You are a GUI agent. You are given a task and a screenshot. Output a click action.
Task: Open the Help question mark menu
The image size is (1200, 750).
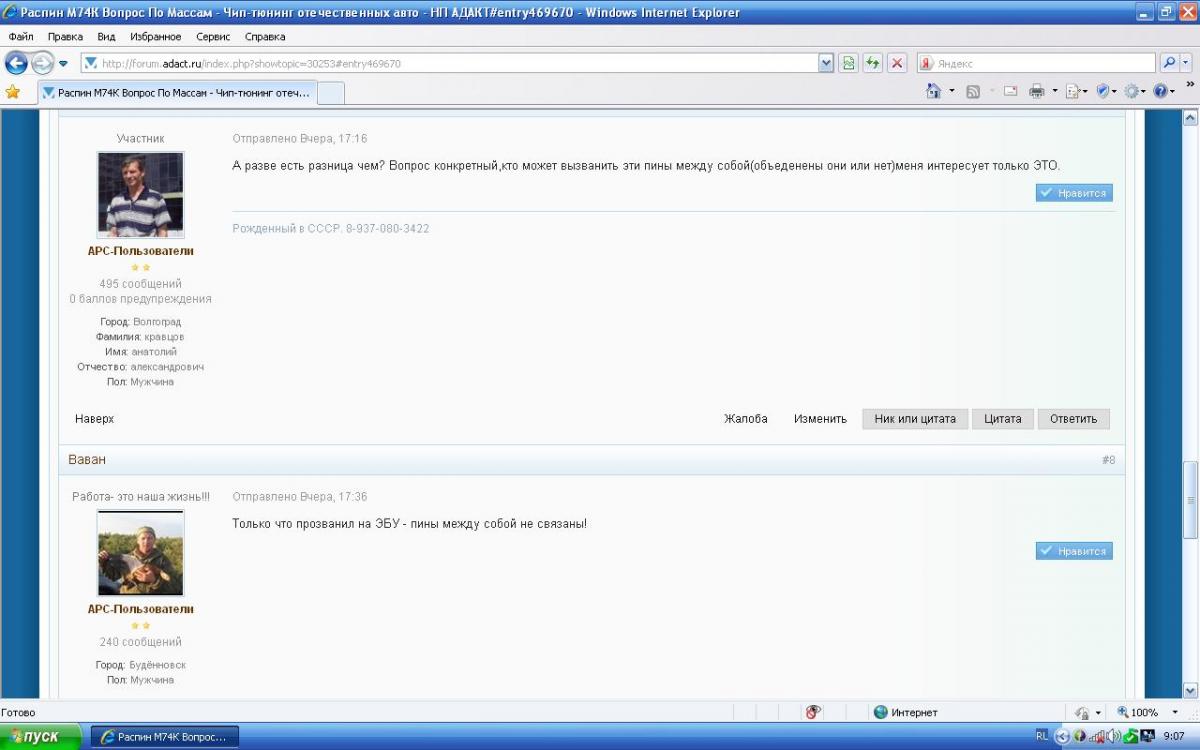[x=1164, y=91]
